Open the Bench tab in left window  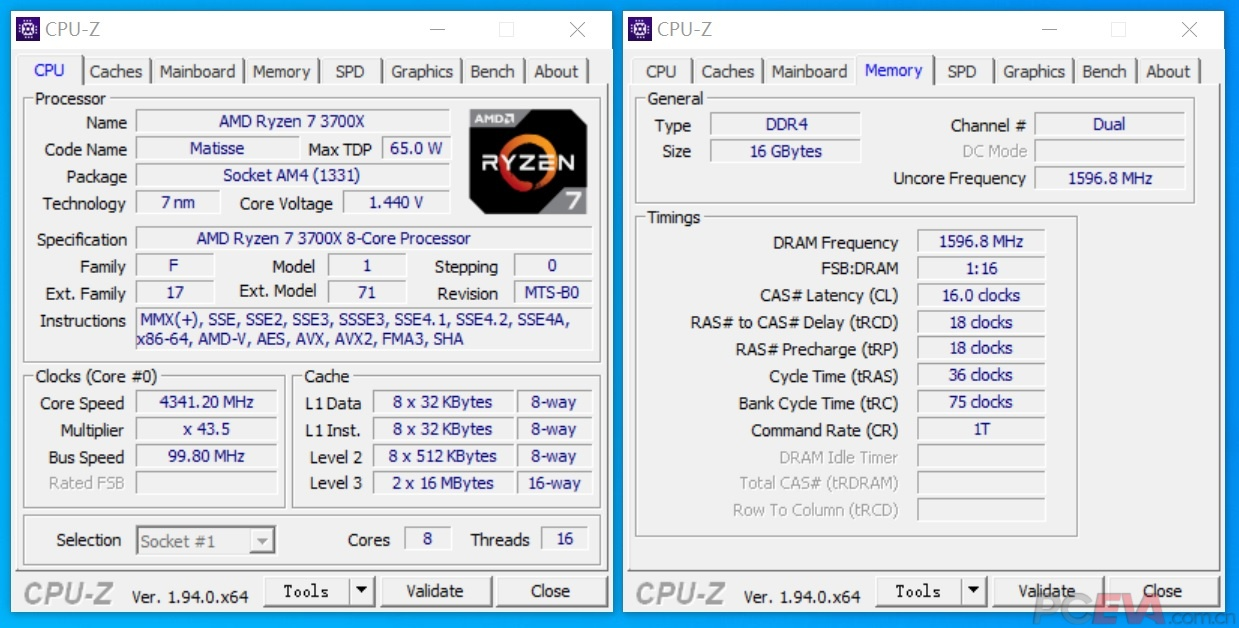(x=492, y=71)
